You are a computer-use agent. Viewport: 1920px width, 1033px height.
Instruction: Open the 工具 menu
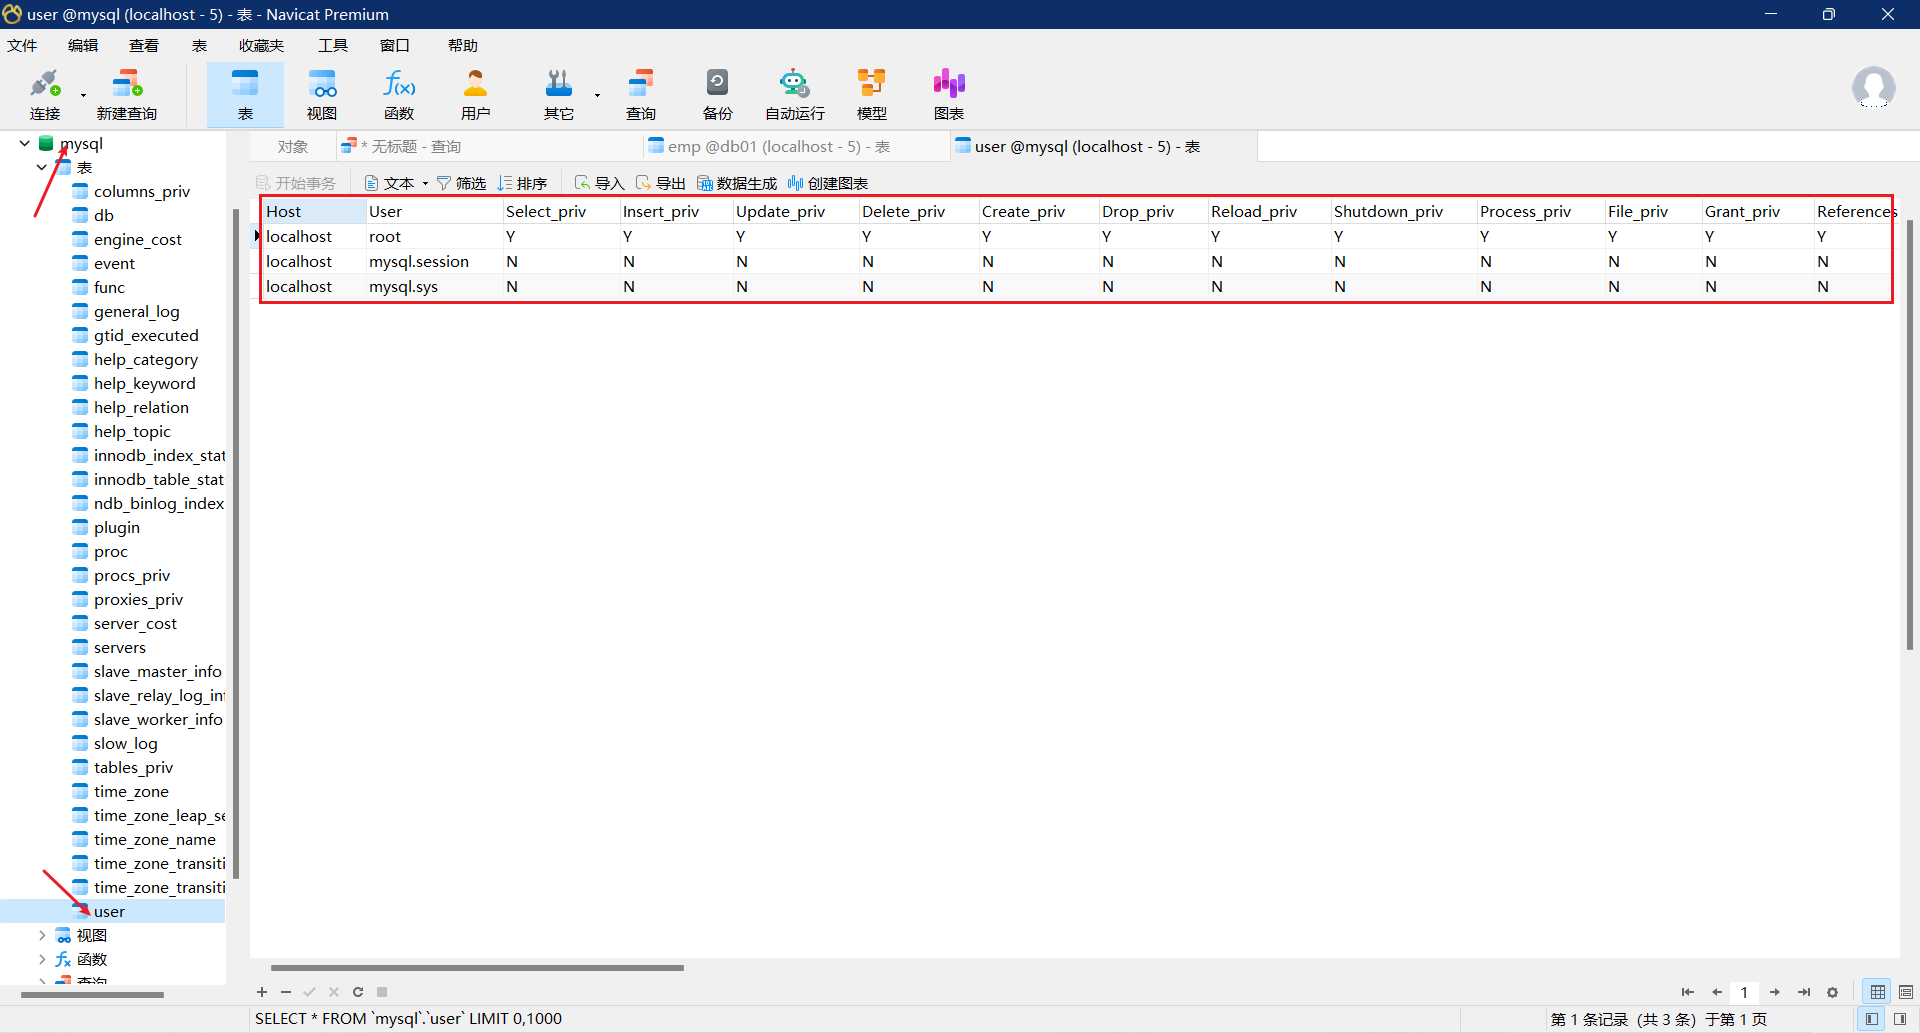[333, 46]
